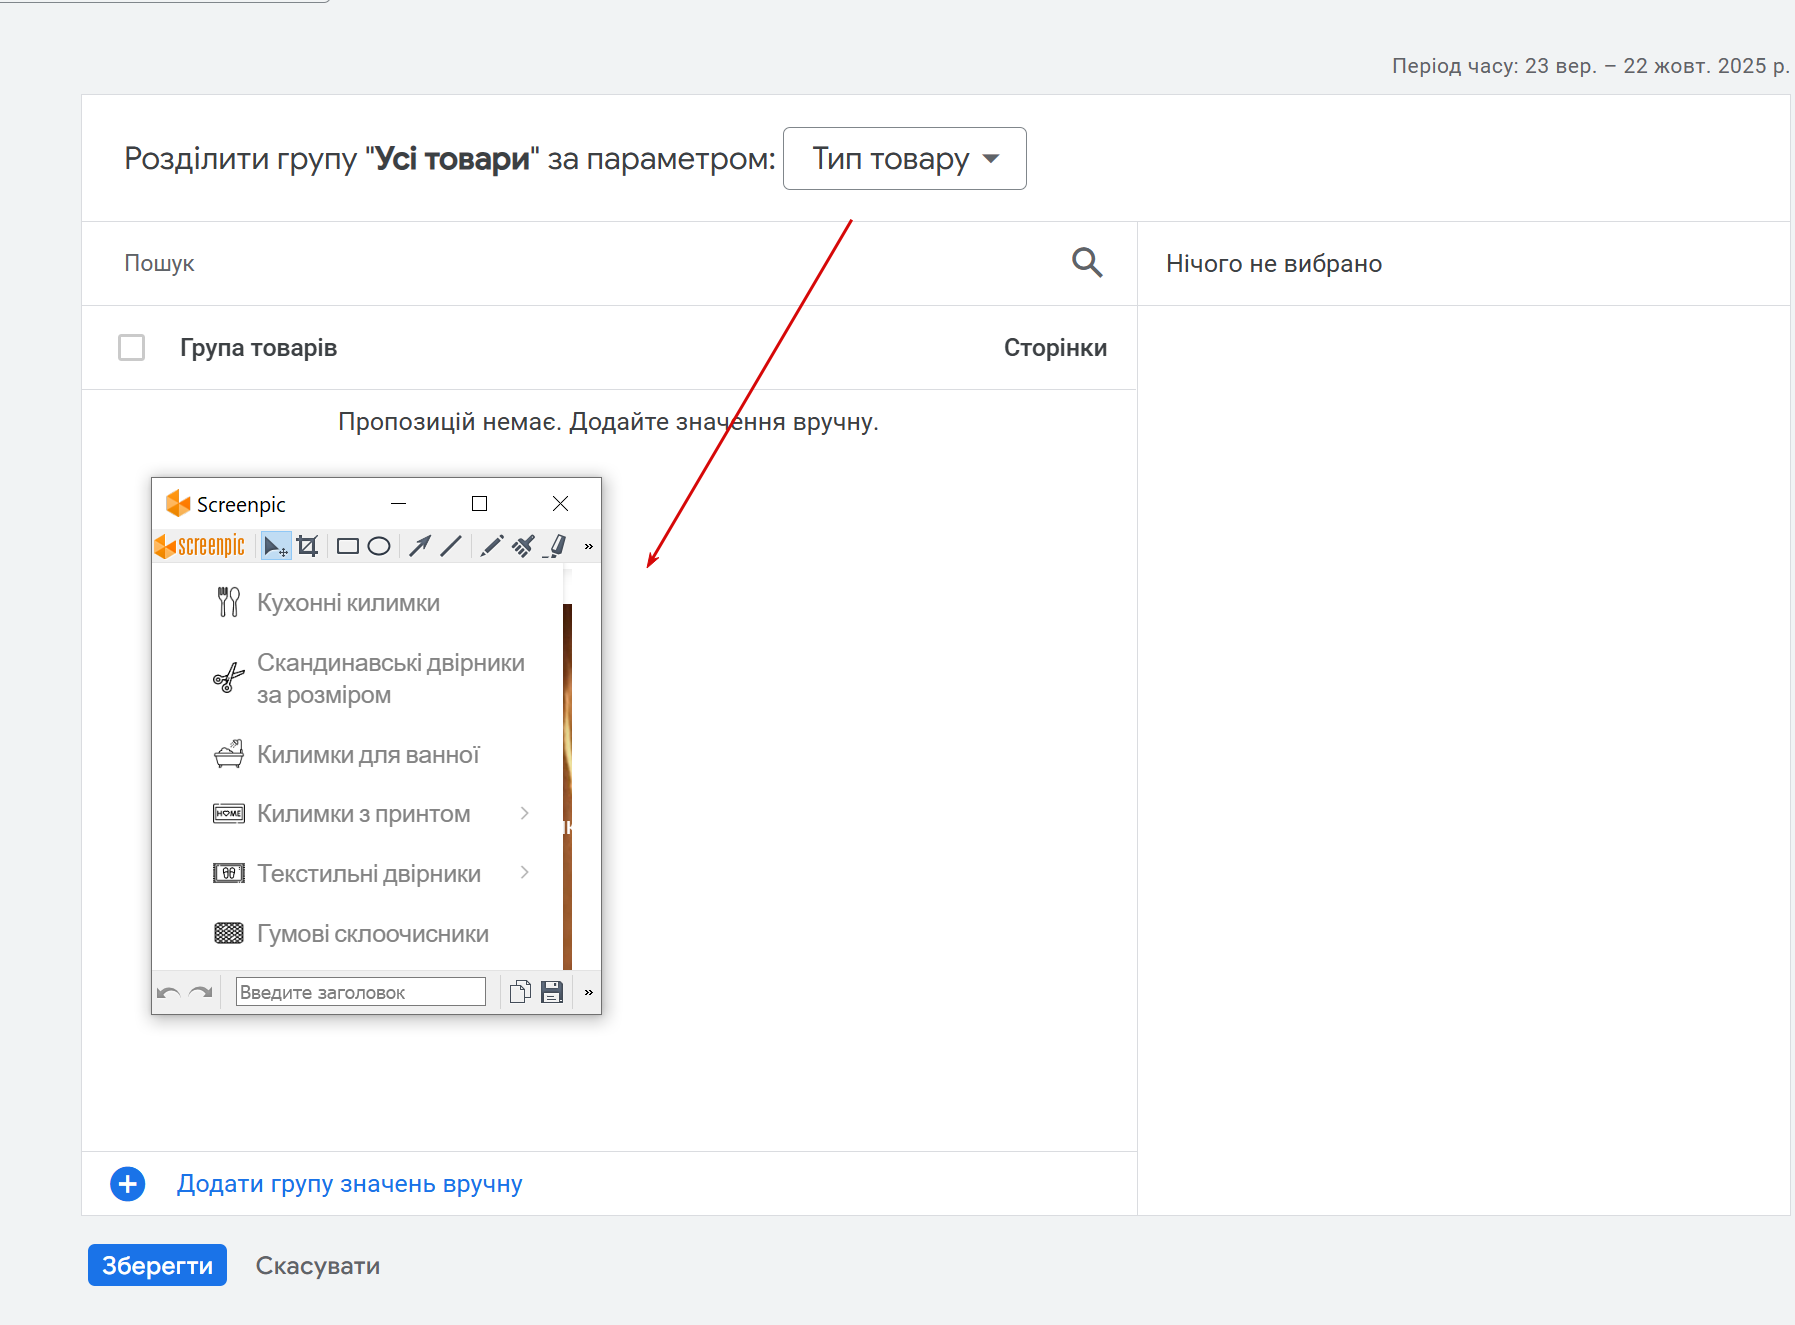Viewport: 1795px width, 1325px height.
Task: Click the time period text Період часу
Action: click(1590, 66)
